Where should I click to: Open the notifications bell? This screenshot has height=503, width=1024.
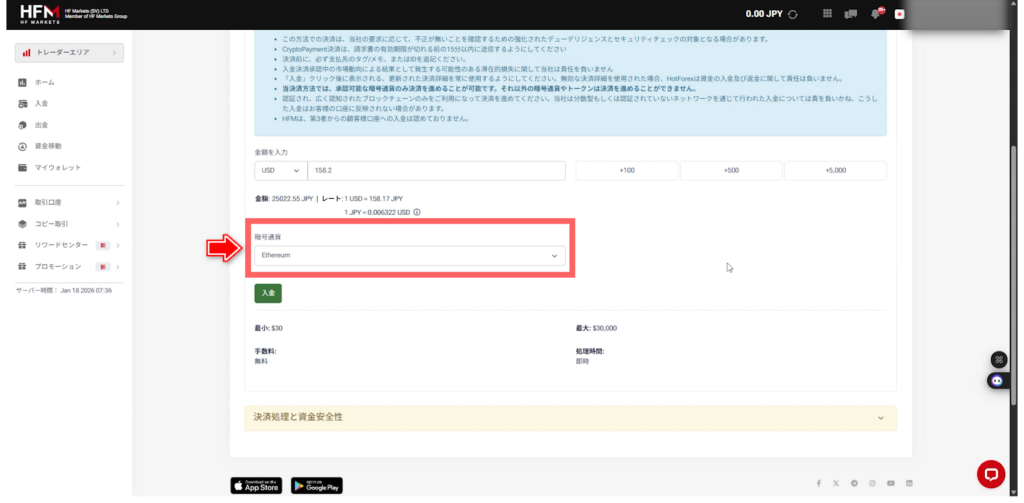click(x=876, y=15)
